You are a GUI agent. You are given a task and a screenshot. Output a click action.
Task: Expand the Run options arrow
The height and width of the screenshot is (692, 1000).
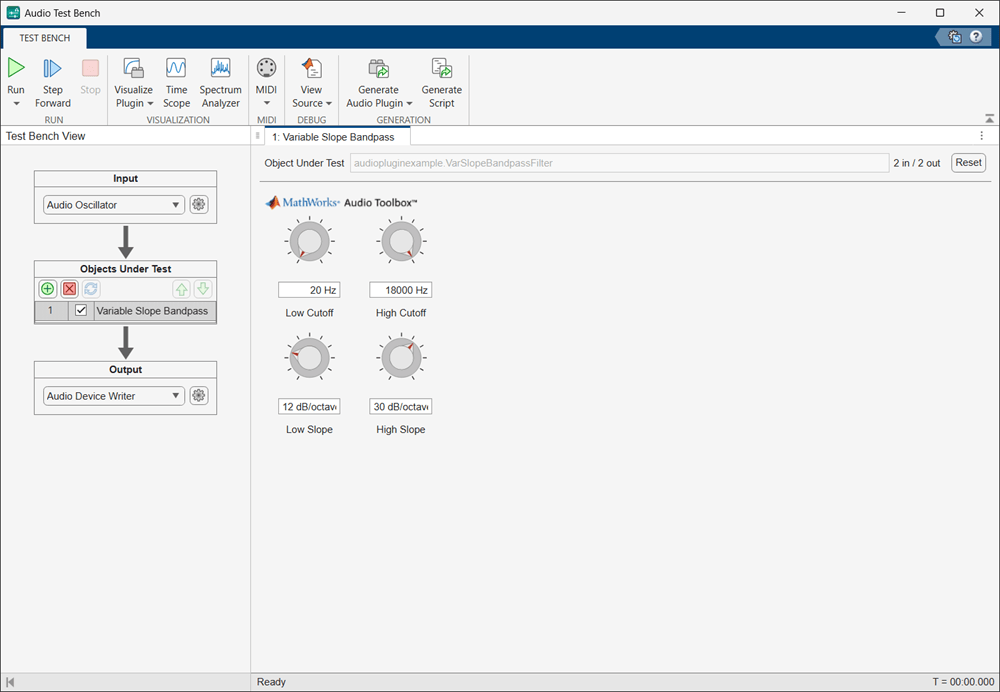point(17,103)
